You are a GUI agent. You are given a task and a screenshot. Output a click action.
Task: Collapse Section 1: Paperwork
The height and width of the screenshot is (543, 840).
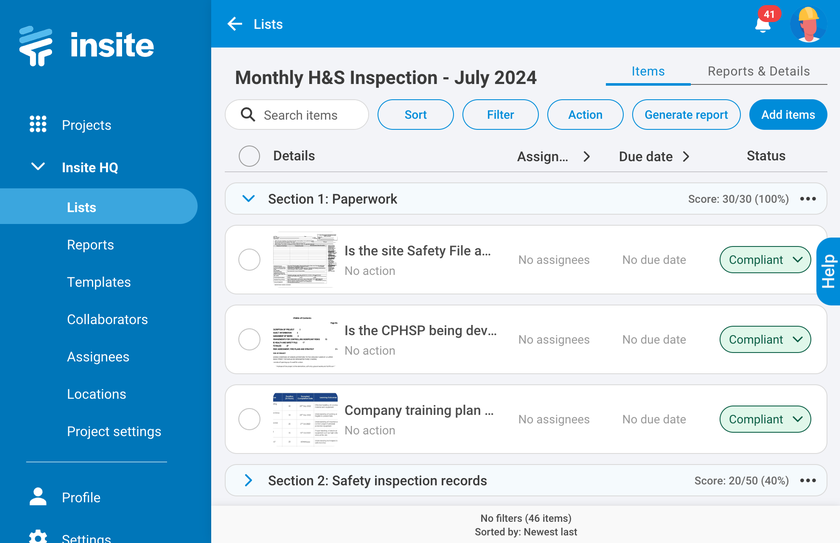(x=249, y=199)
